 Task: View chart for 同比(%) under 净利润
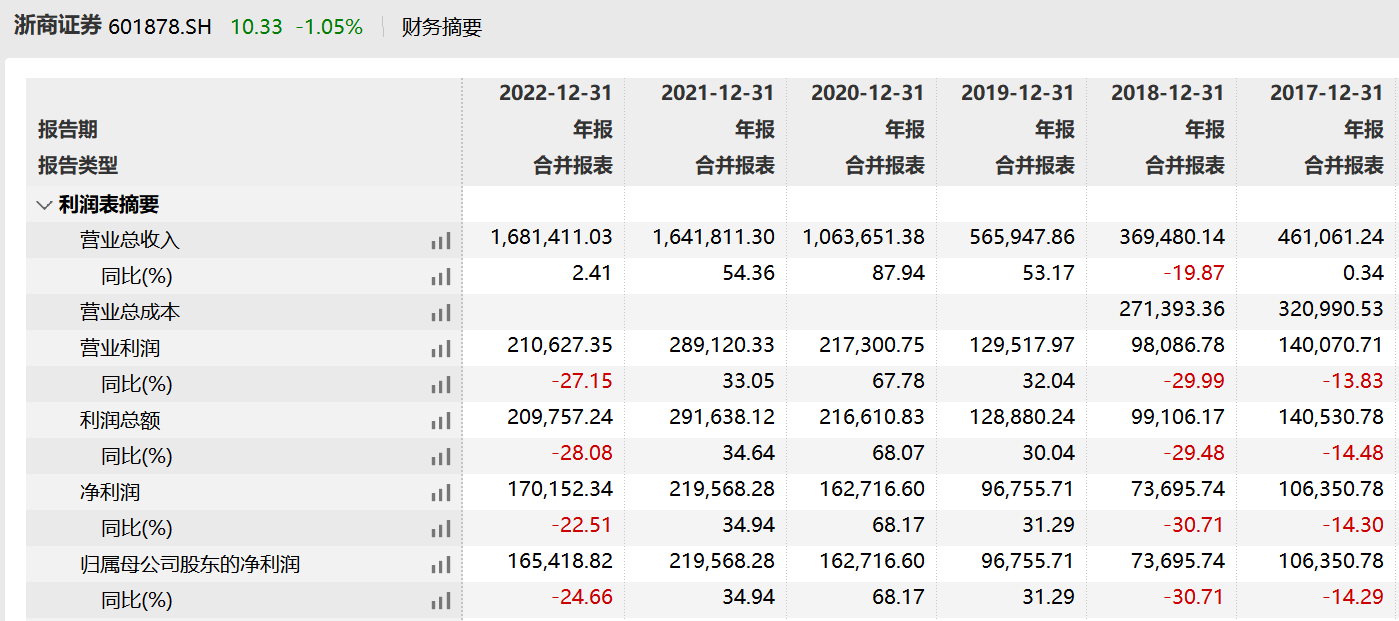[x=441, y=529]
